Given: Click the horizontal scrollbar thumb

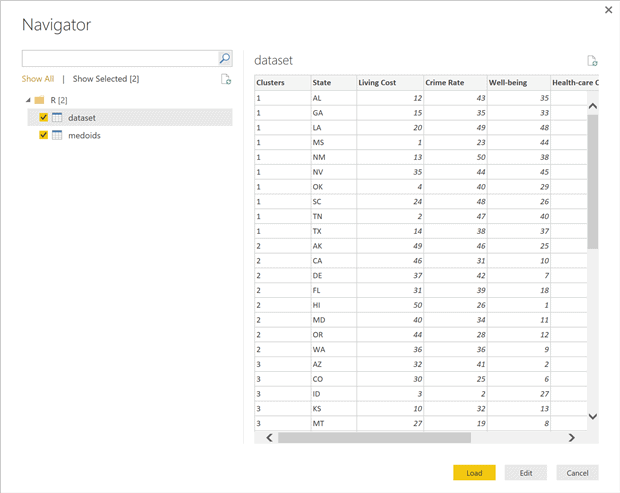Looking at the screenshot, I should (373, 437).
